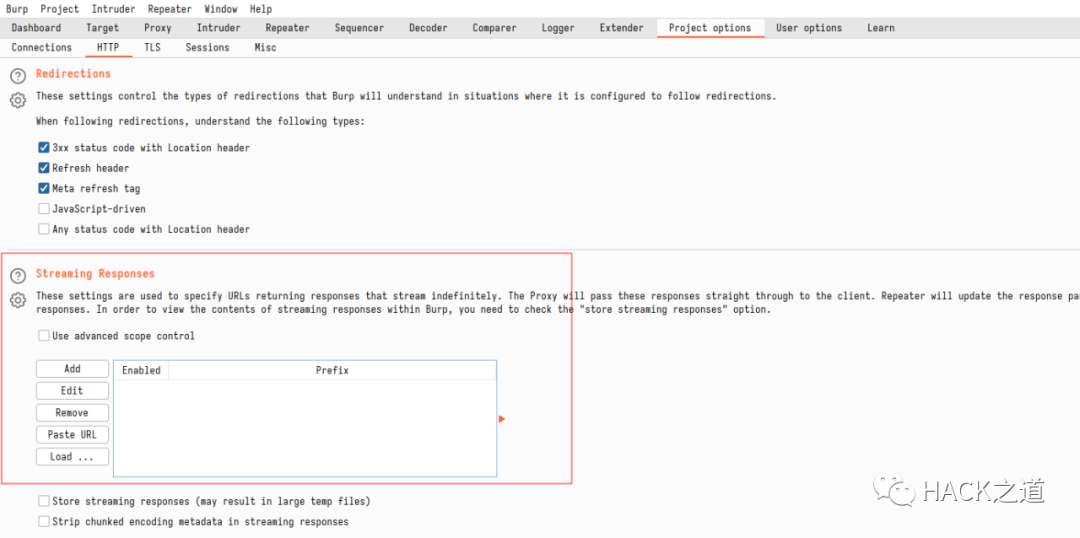Switch to Intruder tab

pos(218,28)
